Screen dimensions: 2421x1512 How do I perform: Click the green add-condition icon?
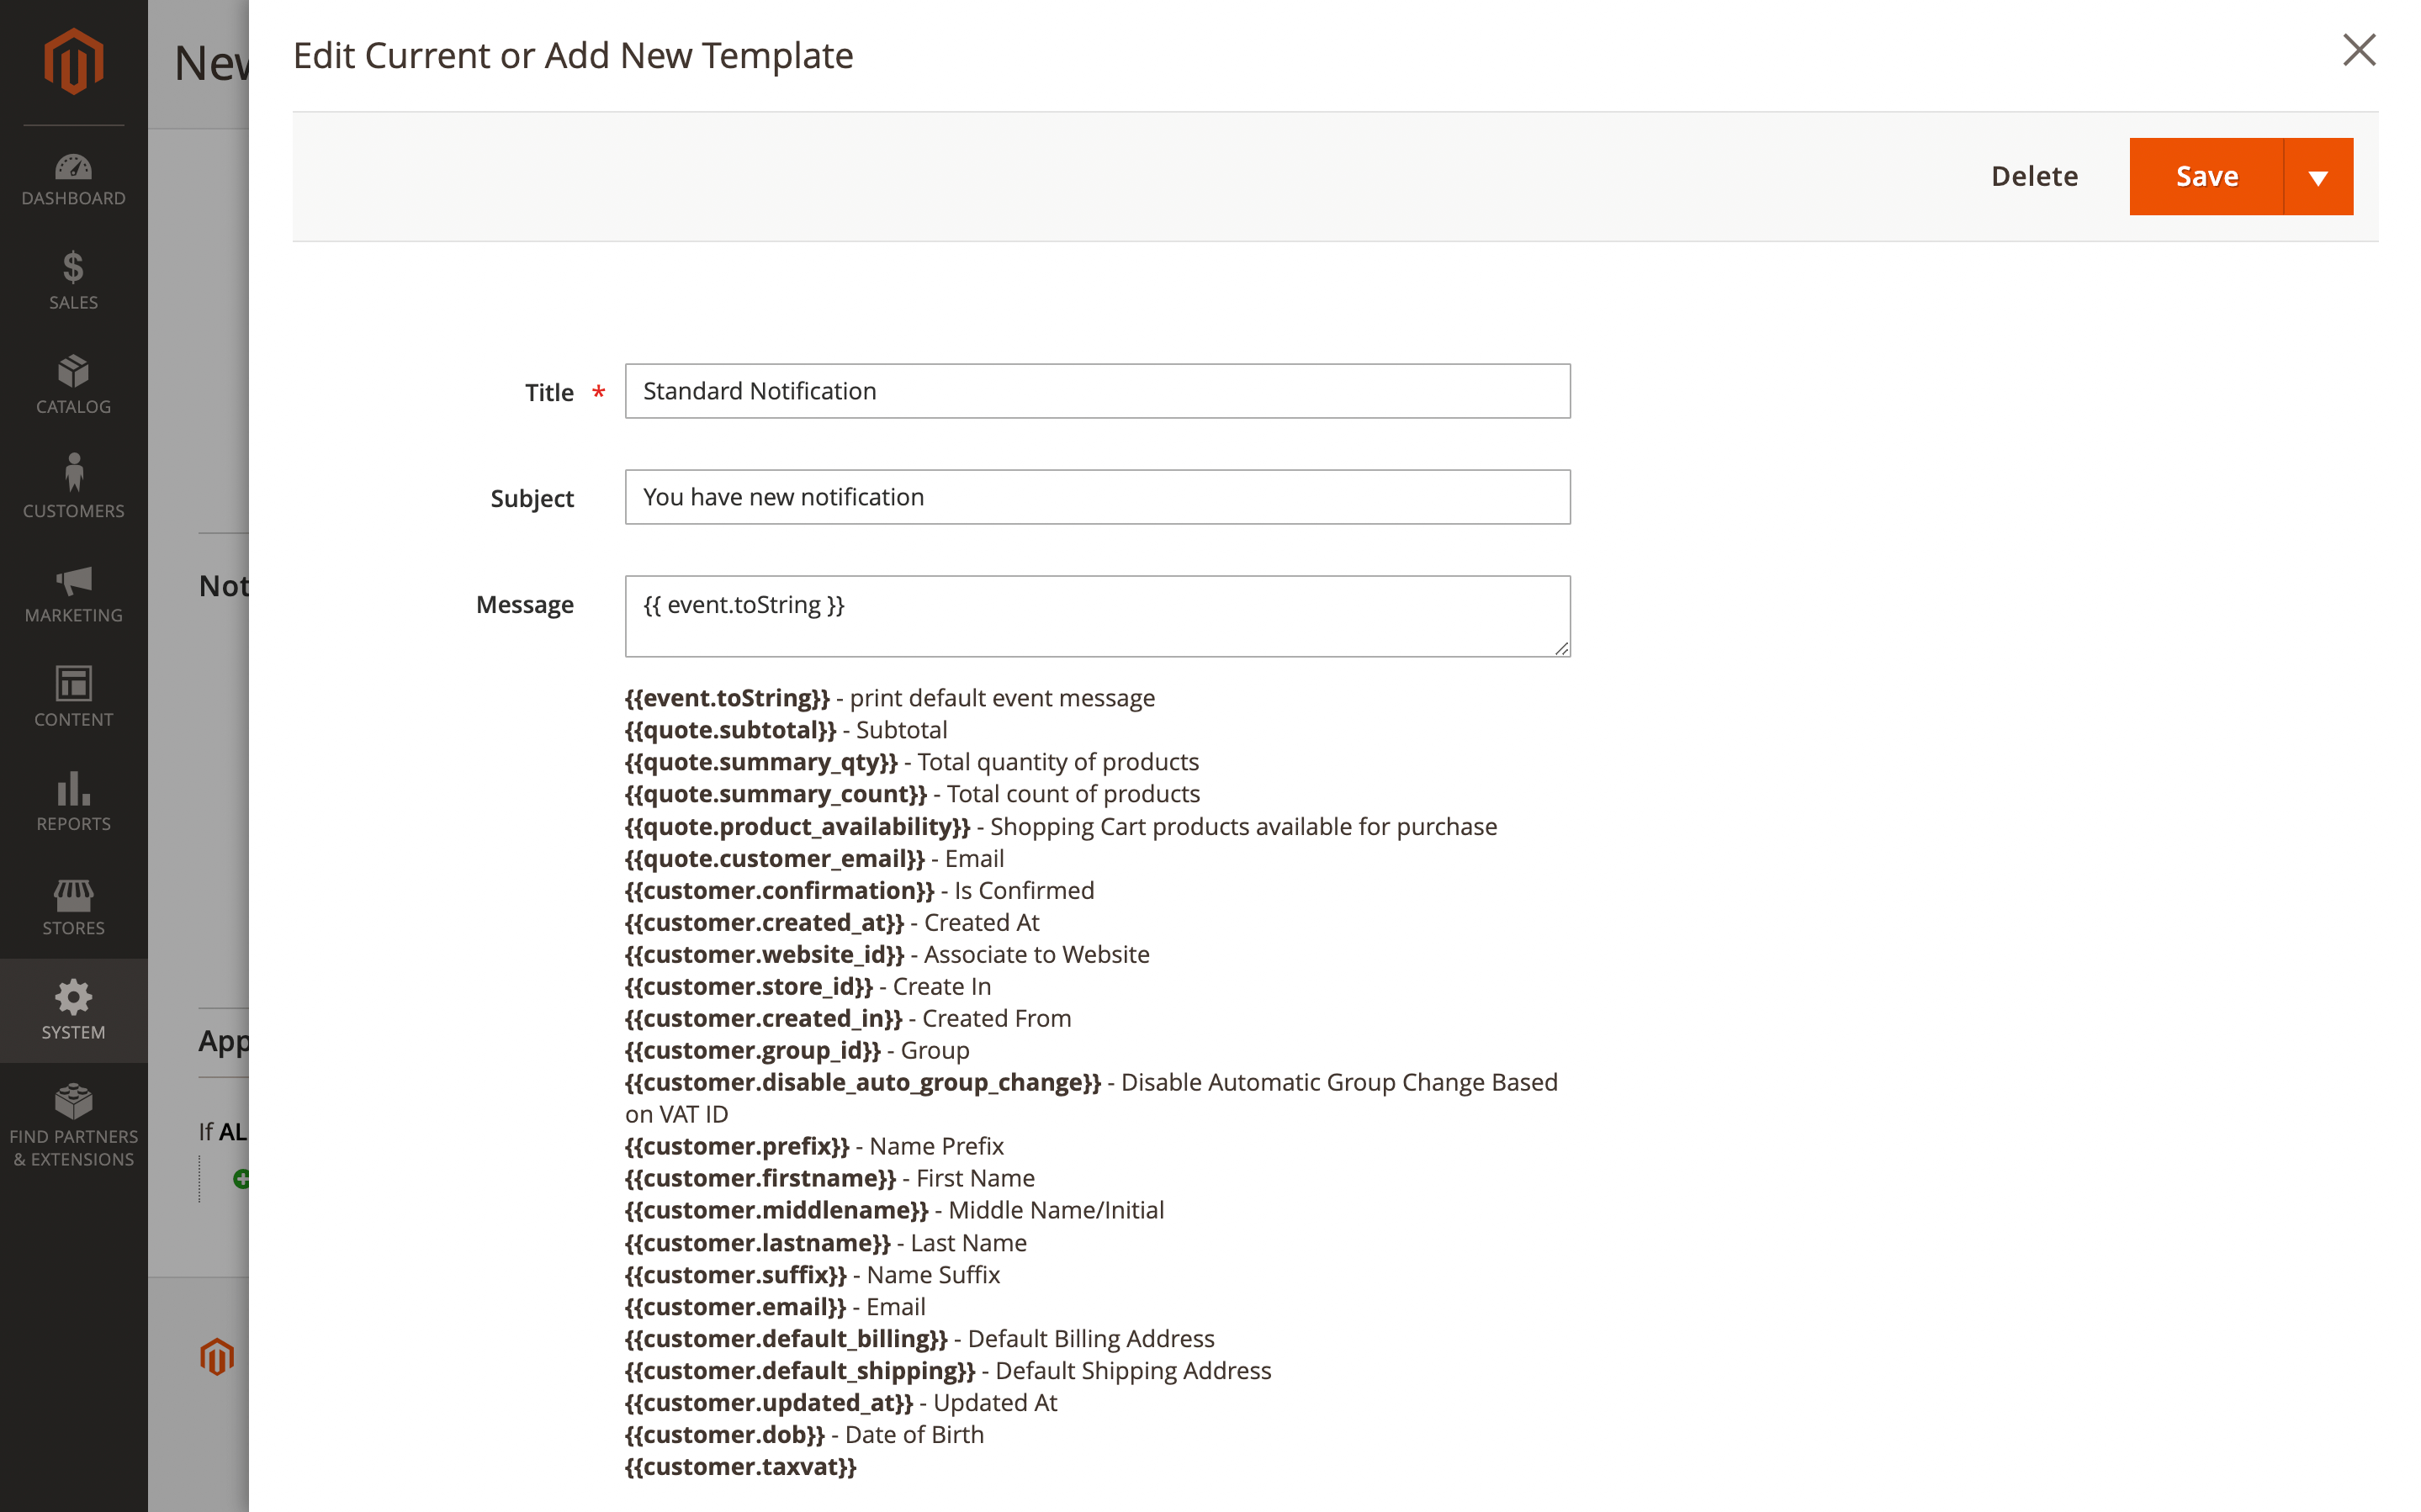pos(242,1179)
